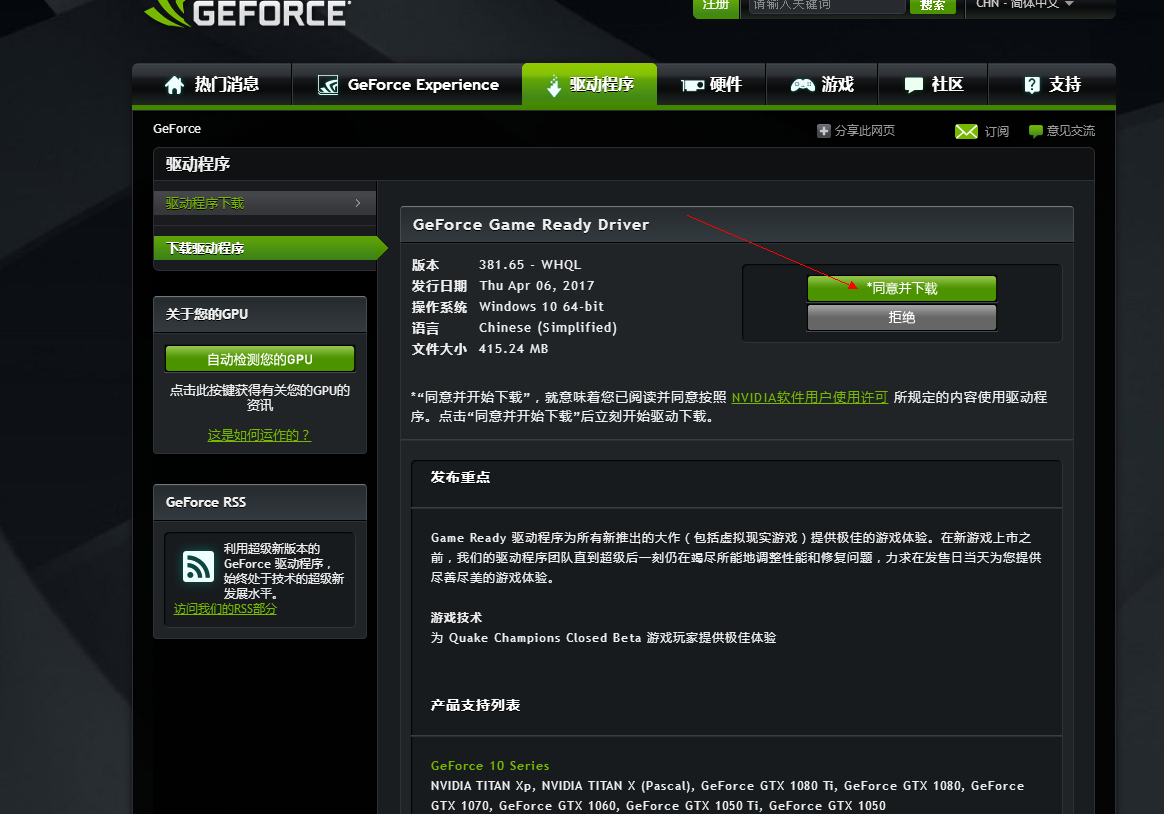Click the file size 415.24 MB

514,349
